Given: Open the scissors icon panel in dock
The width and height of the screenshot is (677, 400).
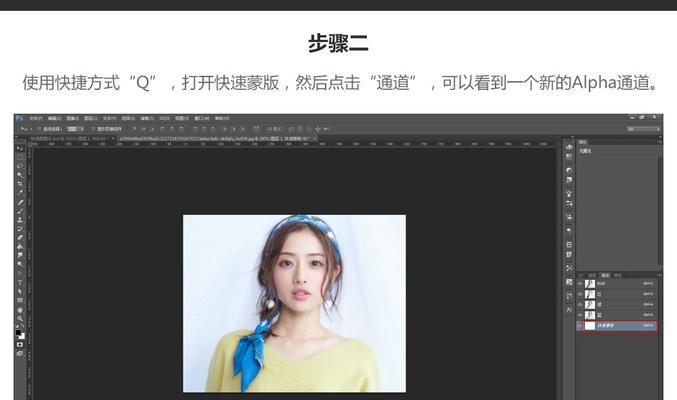Looking at the screenshot, I should pos(569,268).
